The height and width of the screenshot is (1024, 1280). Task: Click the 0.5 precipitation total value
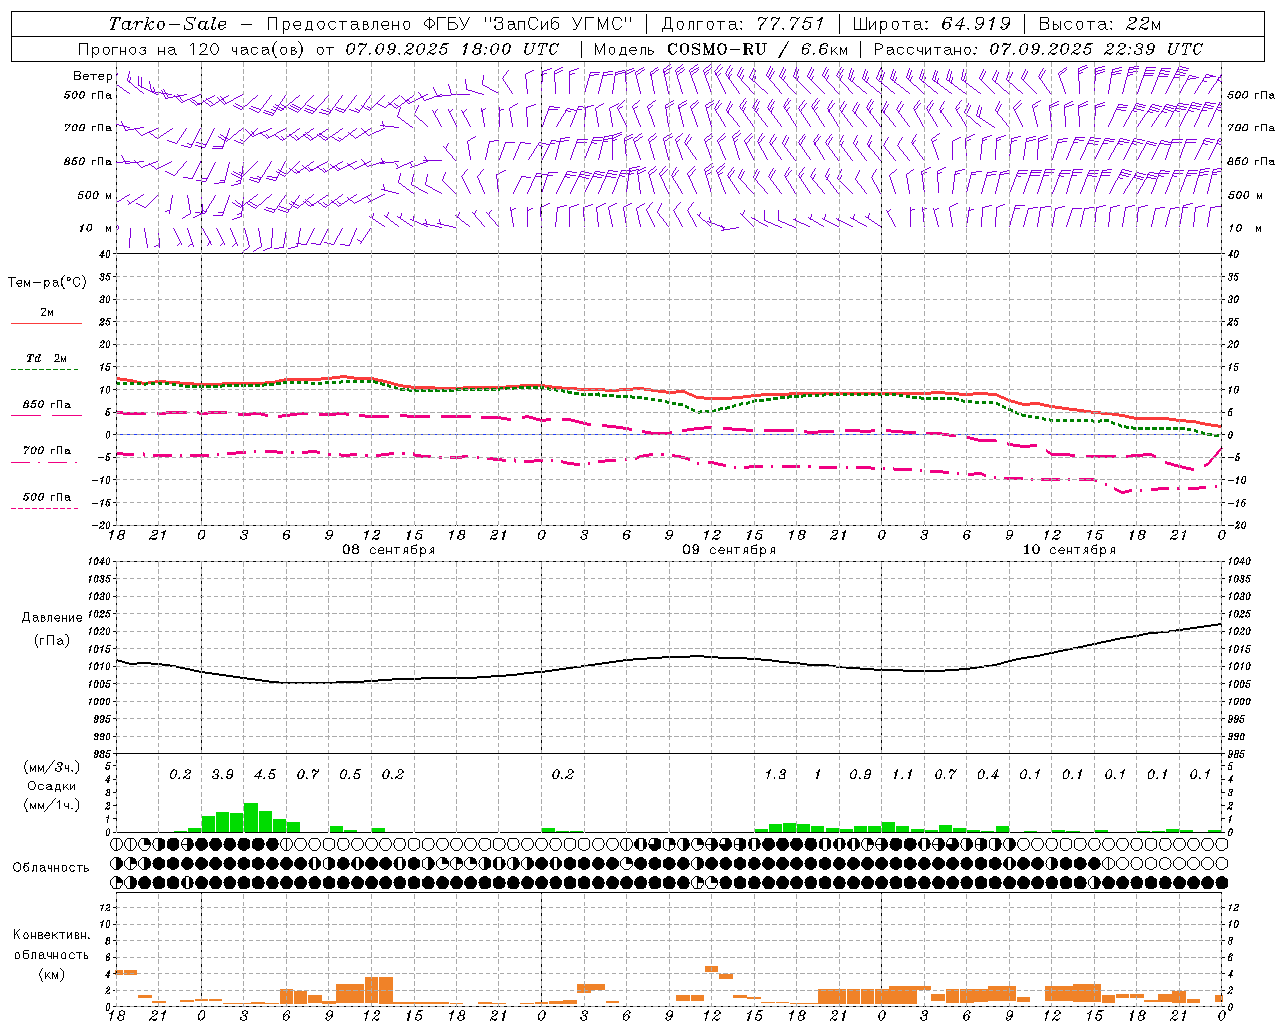pos(350,775)
